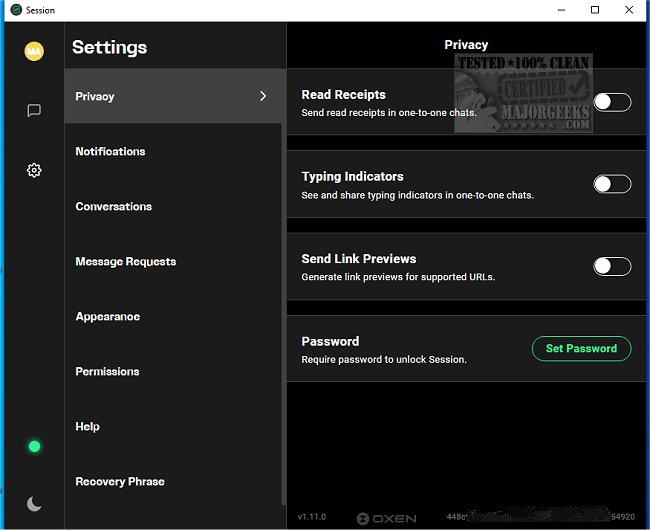This screenshot has width=650, height=530.
Task: Select Message Requests settings category
Action: pos(125,262)
